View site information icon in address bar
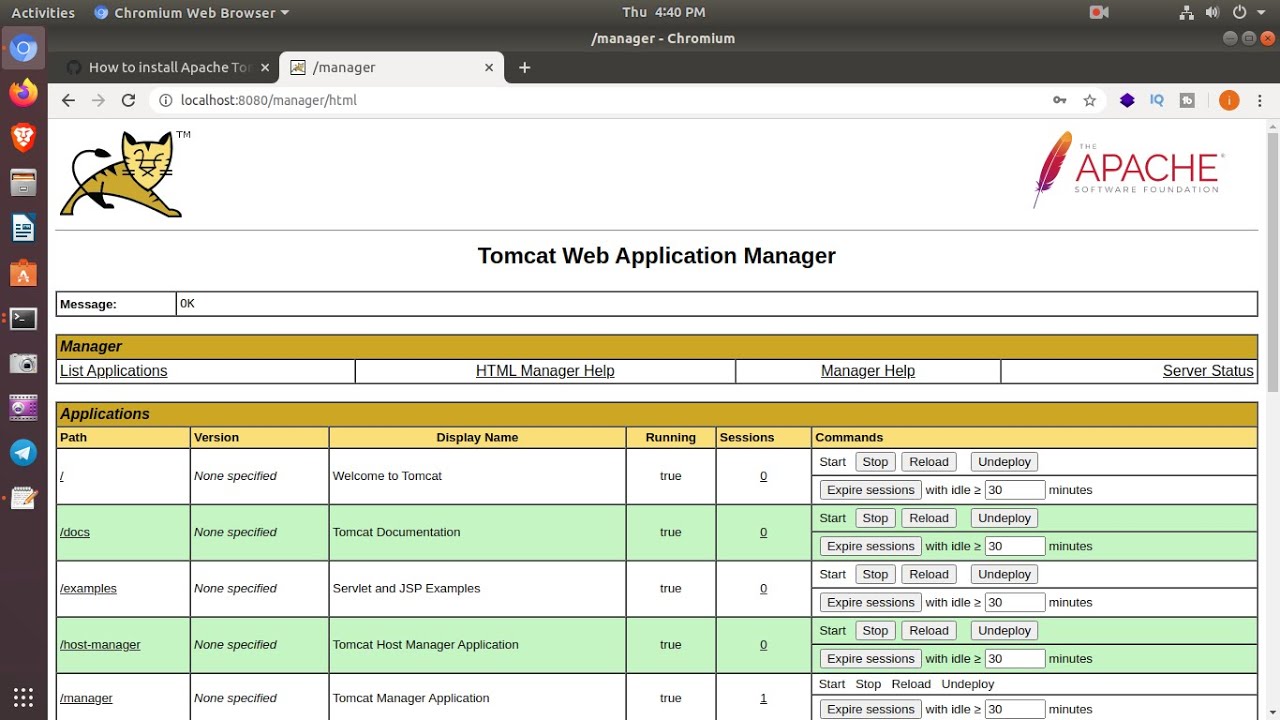 pos(166,100)
